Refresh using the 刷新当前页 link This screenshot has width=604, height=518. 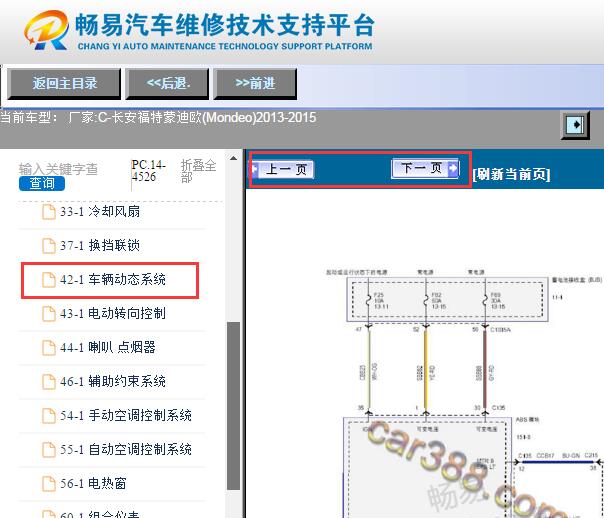tap(511, 174)
